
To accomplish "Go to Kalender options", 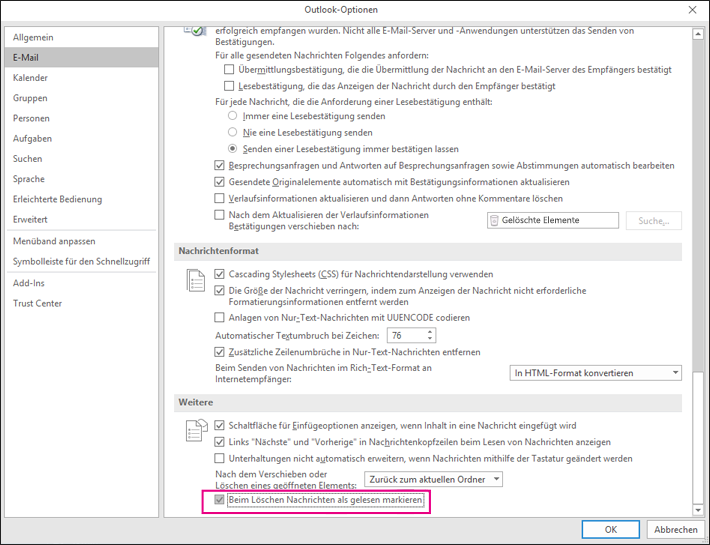I will point(82,78).
